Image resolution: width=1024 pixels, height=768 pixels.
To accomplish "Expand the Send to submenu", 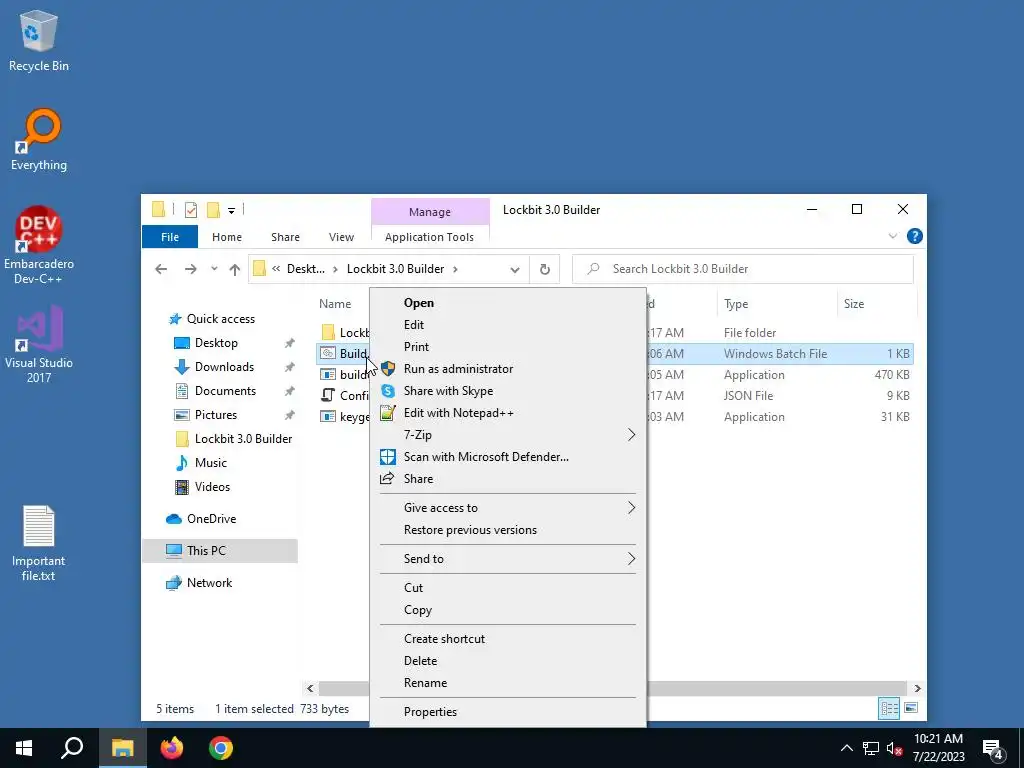I will pos(508,559).
